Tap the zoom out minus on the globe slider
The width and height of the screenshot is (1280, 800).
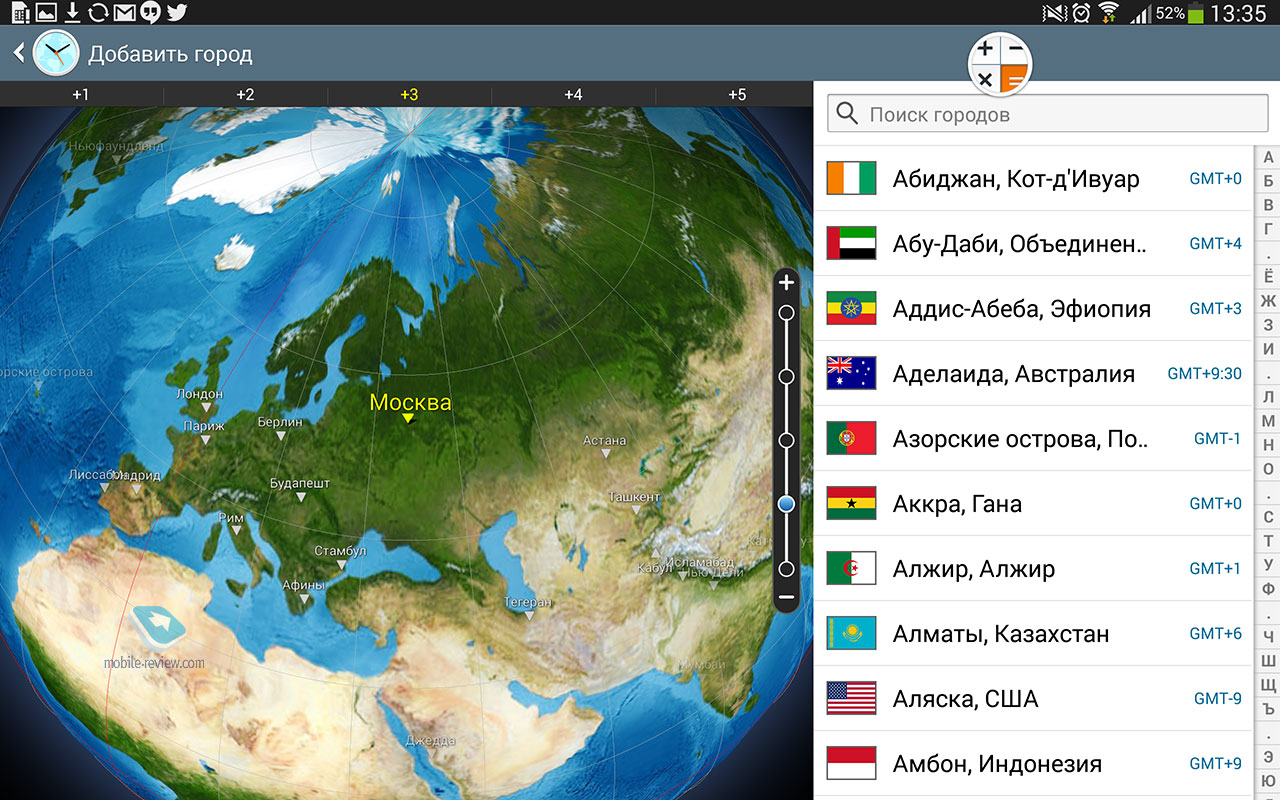tap(786, 597)
